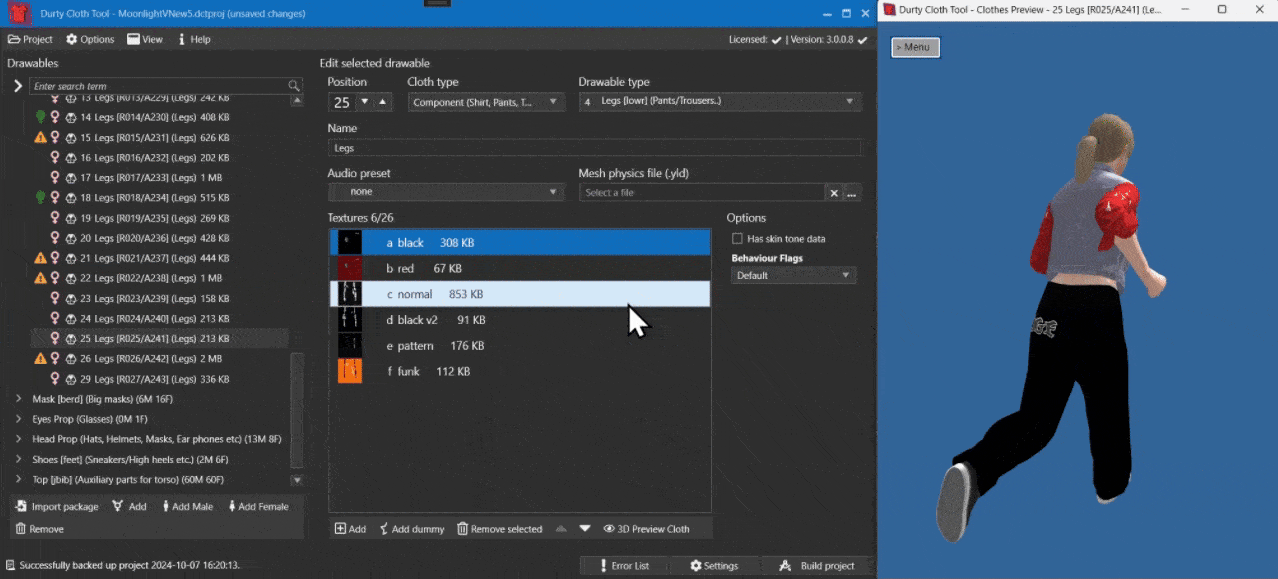Browse for a mesh physics .yld file

pyautogui.click(x=852, y=193)
